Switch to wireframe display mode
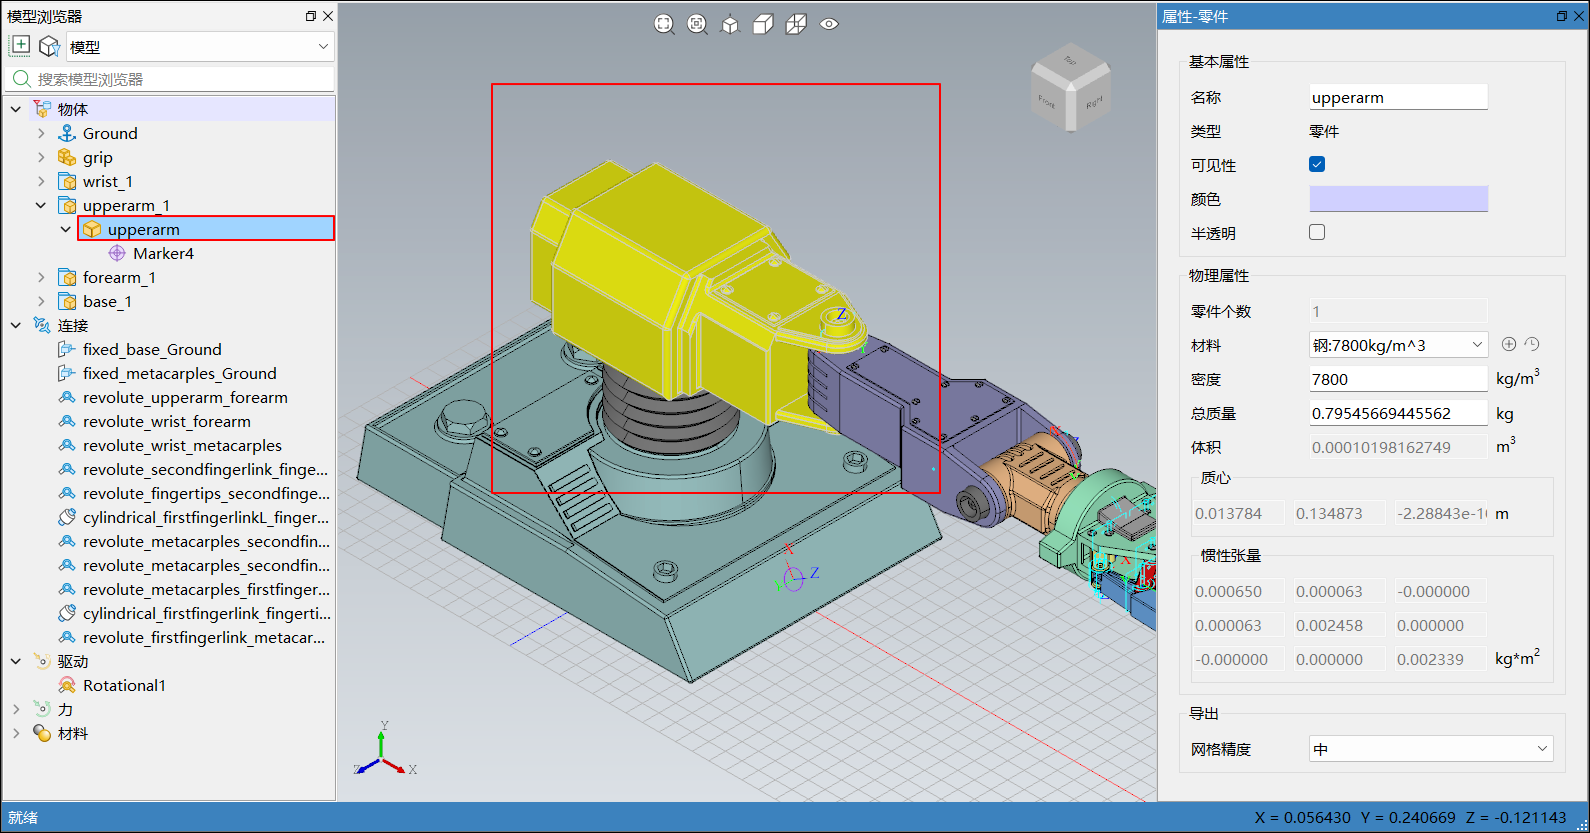Viewport: 1590px width, 833px height. (796, 24)
